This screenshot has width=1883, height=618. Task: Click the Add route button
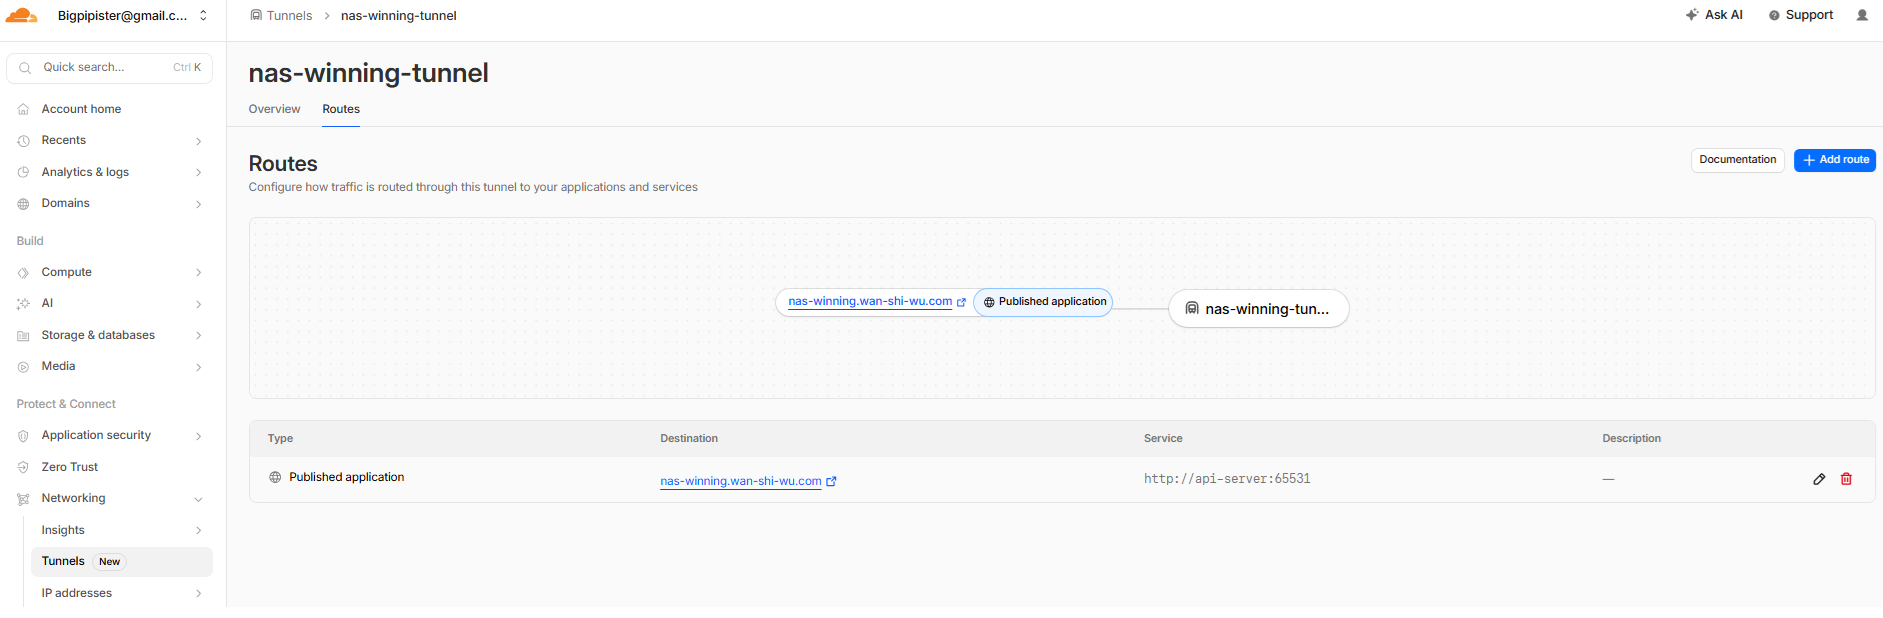click(1834, 160)
